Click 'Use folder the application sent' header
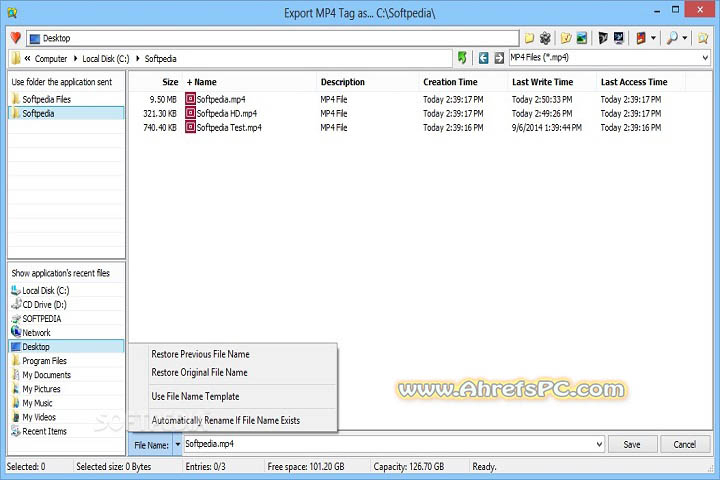The height and width of the screenshot is (480, 720). (x=62, y=82)
